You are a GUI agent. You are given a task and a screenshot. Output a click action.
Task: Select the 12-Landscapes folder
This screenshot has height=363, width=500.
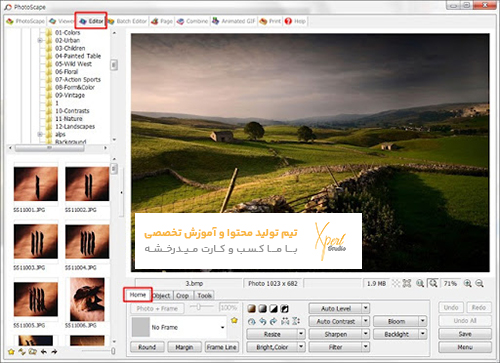click(x=75, y=126)
